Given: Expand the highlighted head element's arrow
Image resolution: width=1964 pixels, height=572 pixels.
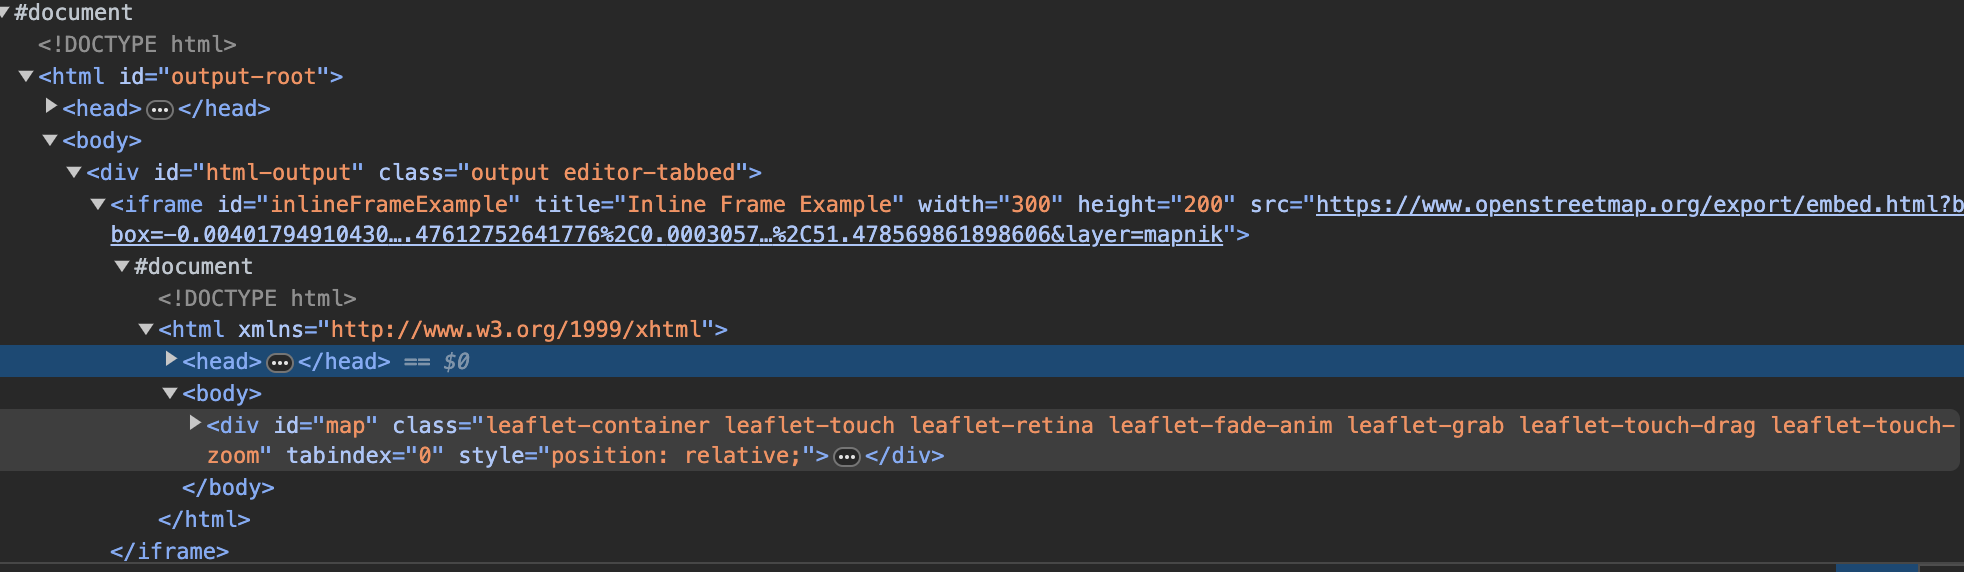Looking at the screenshot, I should (x=171, y=359).
